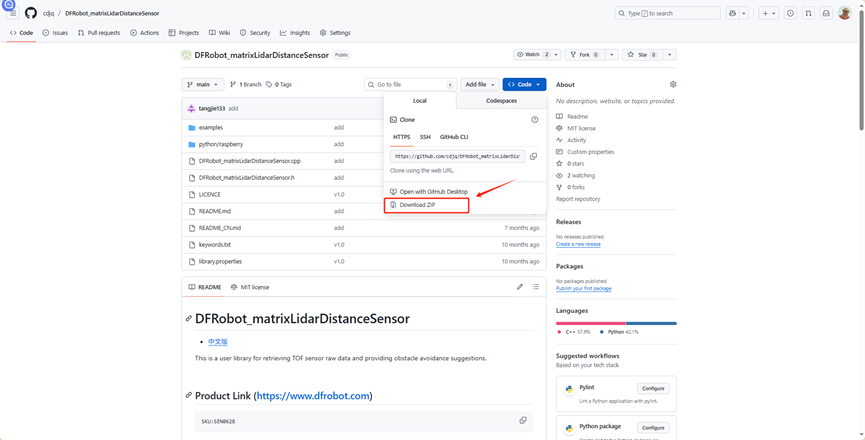Image resolution: width=865 pixels, height=440 pixels.
Task: Select the SSH clone tab
Action: (425, 137)
